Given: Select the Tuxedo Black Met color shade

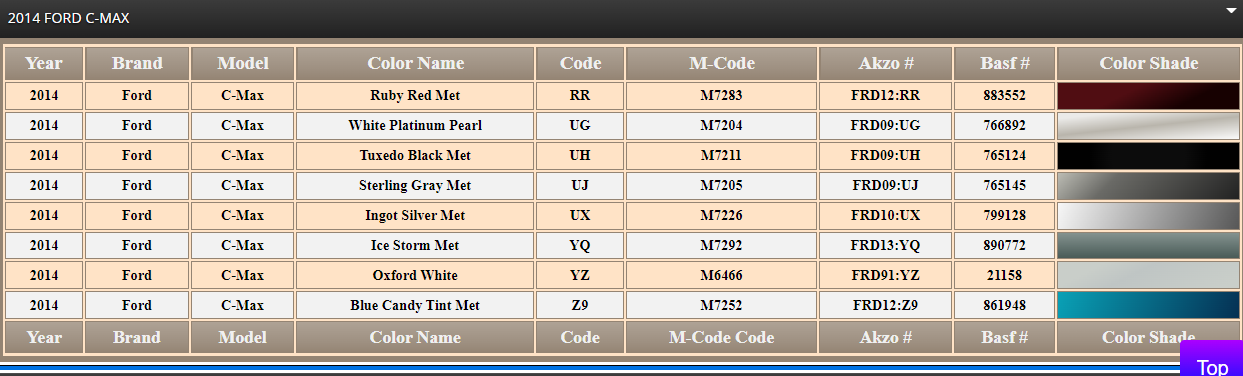Looking at the screenshot, I should [x=1148, y=156].
